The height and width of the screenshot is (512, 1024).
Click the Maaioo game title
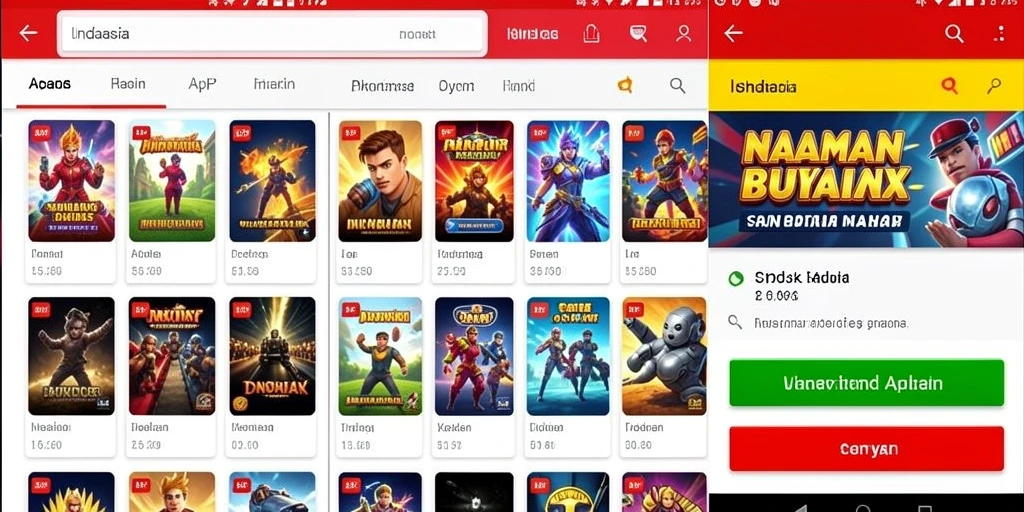51,427
